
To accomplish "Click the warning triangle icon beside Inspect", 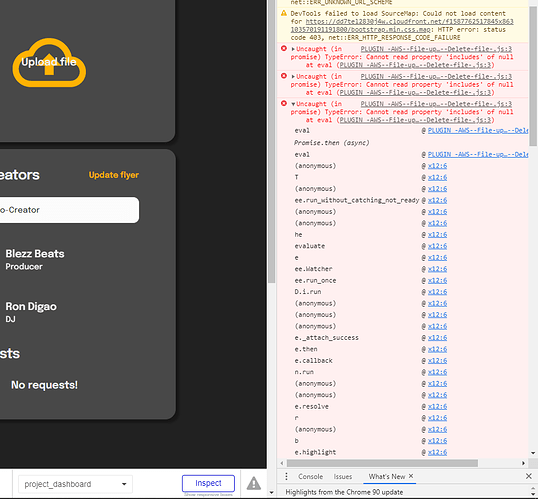I will 254,483.
